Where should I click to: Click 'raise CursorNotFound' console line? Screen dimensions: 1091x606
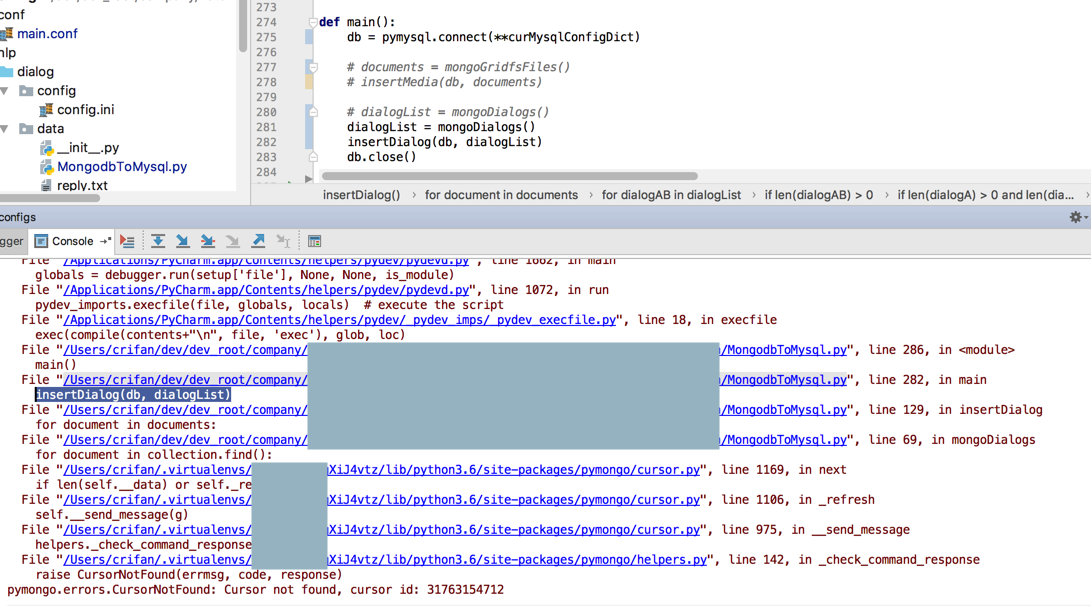point(189,575)
